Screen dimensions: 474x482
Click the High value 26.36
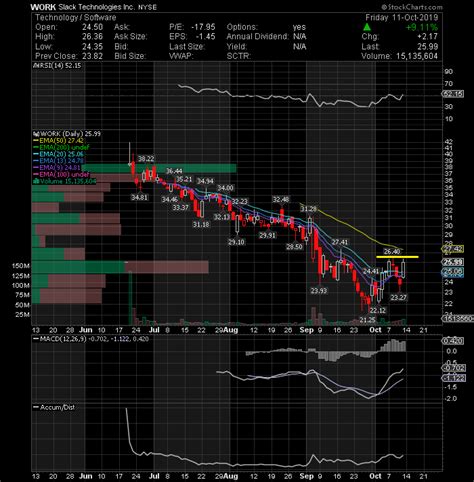(92, 37)
